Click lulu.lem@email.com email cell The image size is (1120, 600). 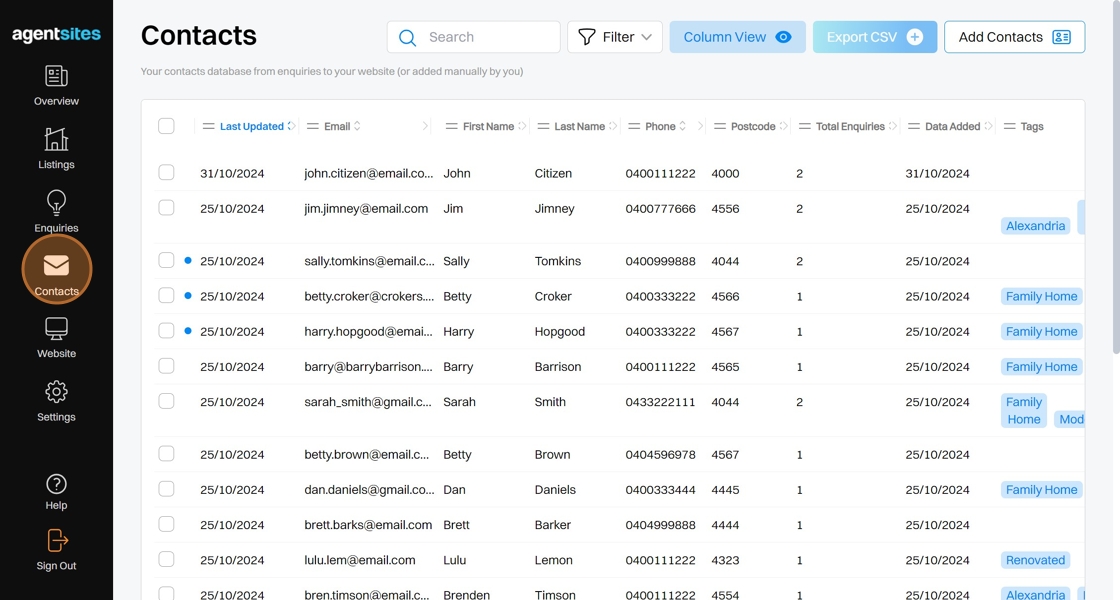359,560
